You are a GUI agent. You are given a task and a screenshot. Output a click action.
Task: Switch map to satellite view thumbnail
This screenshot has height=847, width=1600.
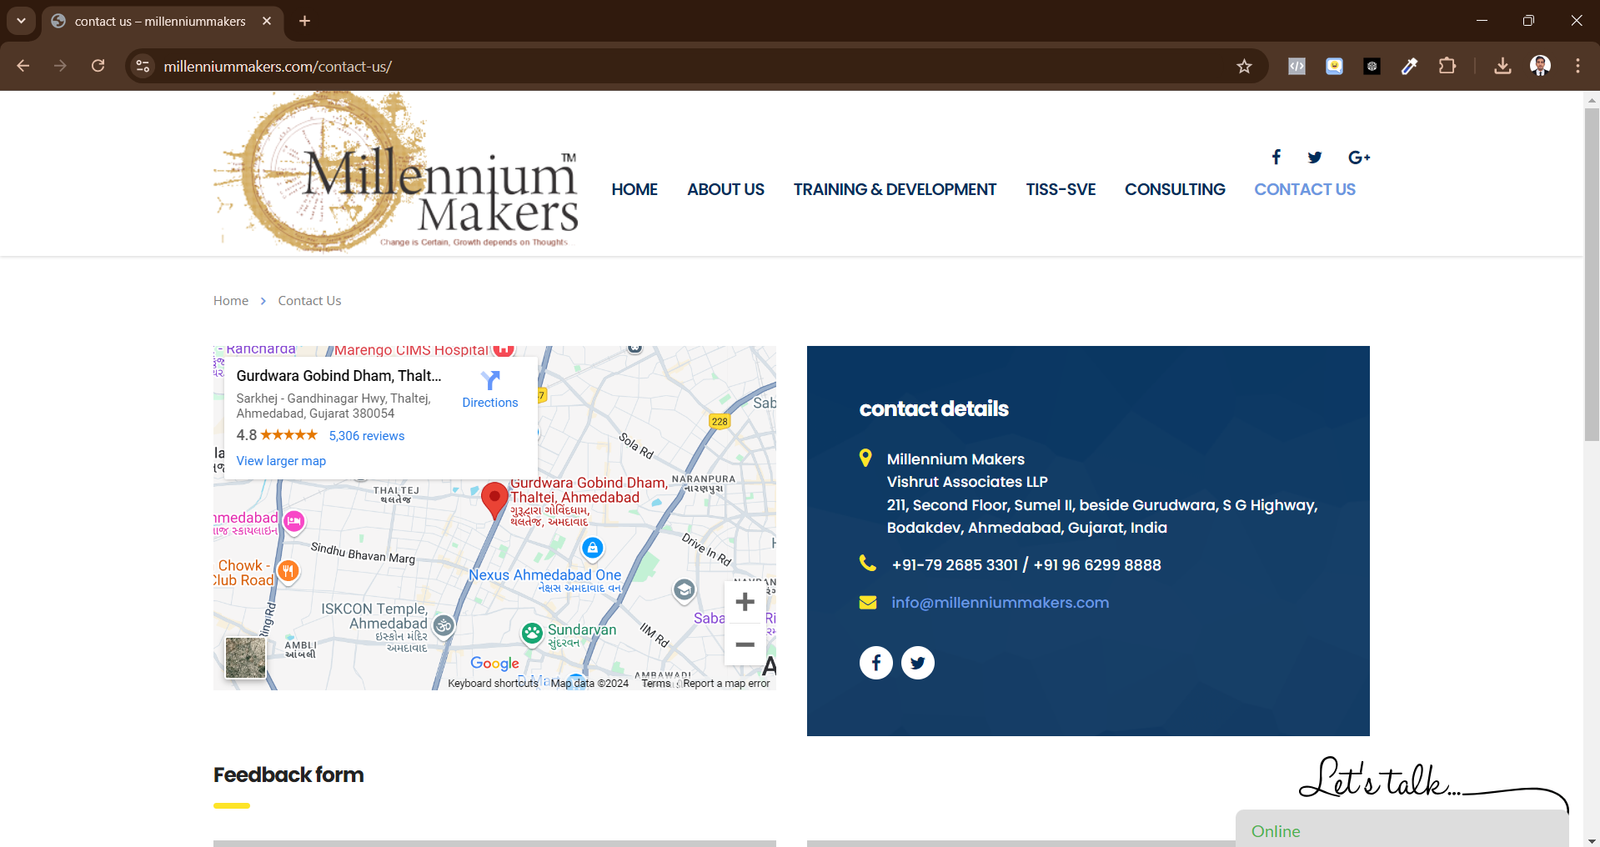point(245,658)
